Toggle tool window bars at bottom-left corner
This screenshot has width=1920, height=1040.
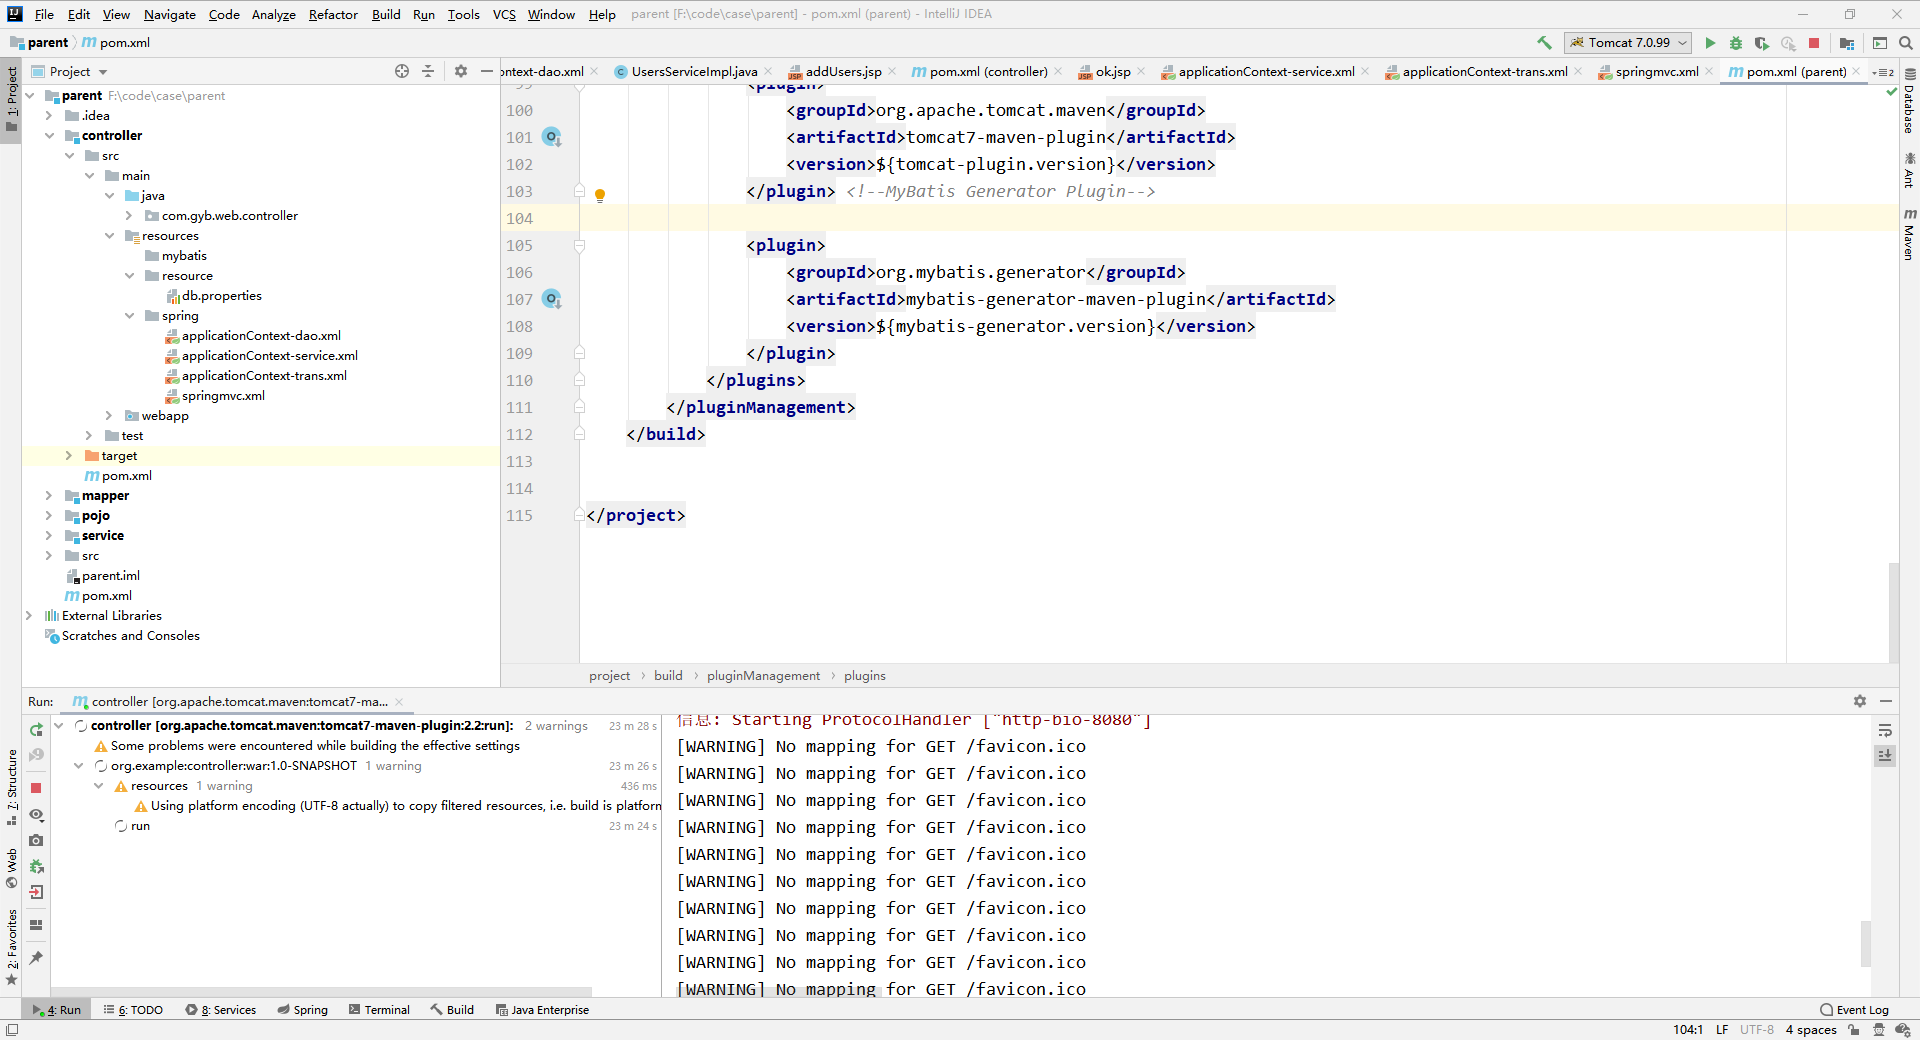click(x=12, y=1030)
